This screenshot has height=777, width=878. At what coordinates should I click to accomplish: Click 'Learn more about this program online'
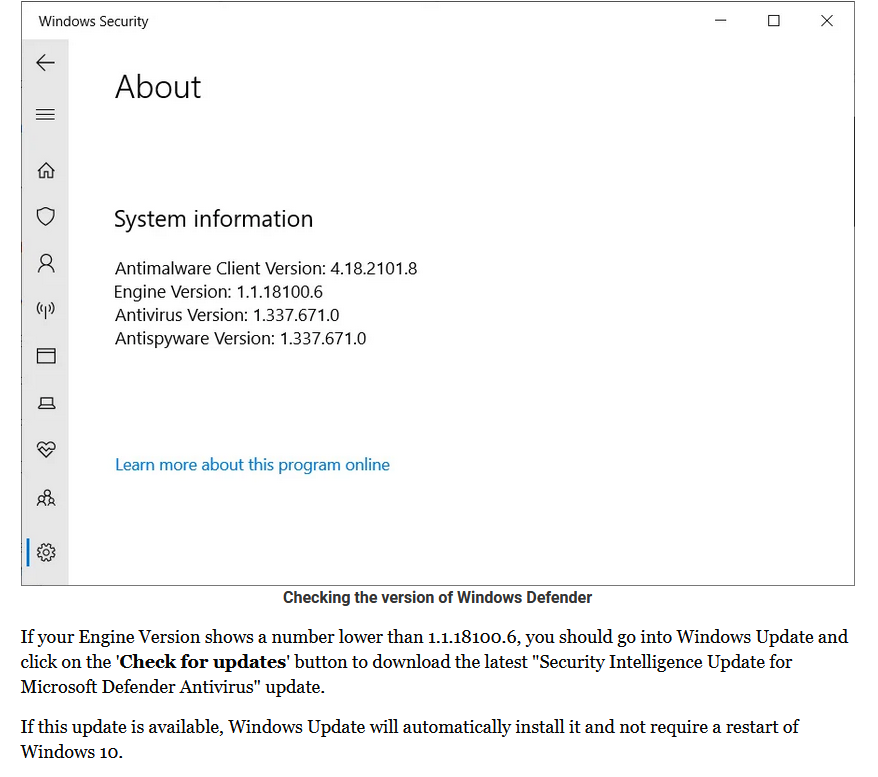[x=252, y=465]
